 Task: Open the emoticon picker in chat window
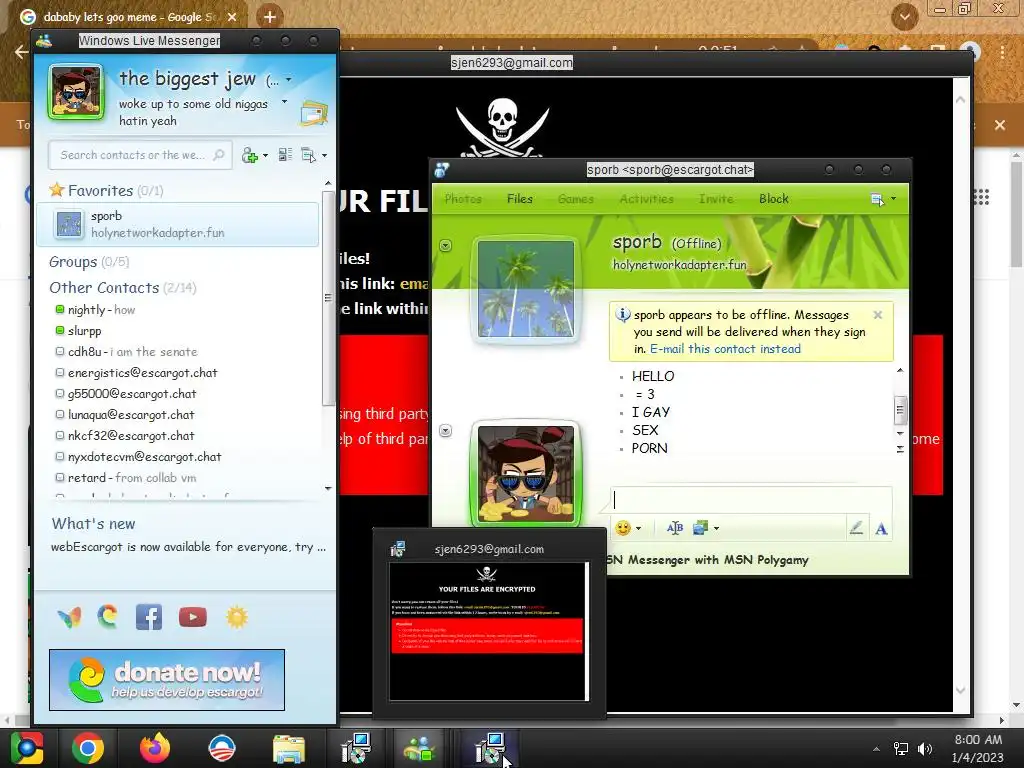click(623, 528)
